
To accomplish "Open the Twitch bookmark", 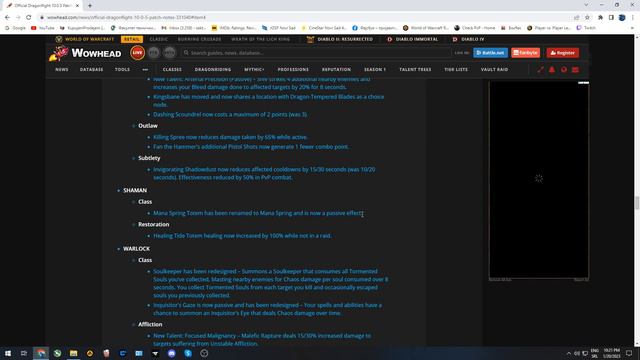I will (586, 28).
